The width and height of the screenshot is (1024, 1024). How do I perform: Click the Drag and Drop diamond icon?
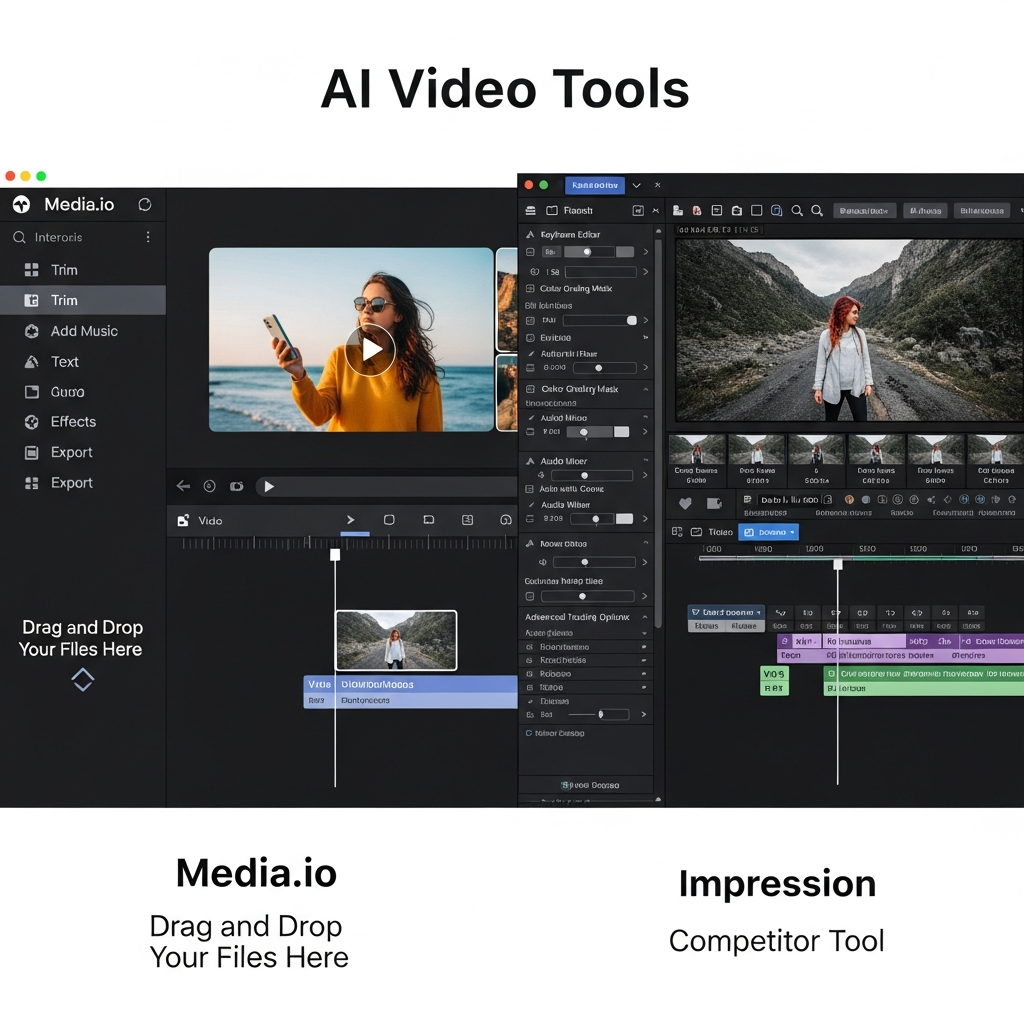pyautogui.click(x=83, y=680)
